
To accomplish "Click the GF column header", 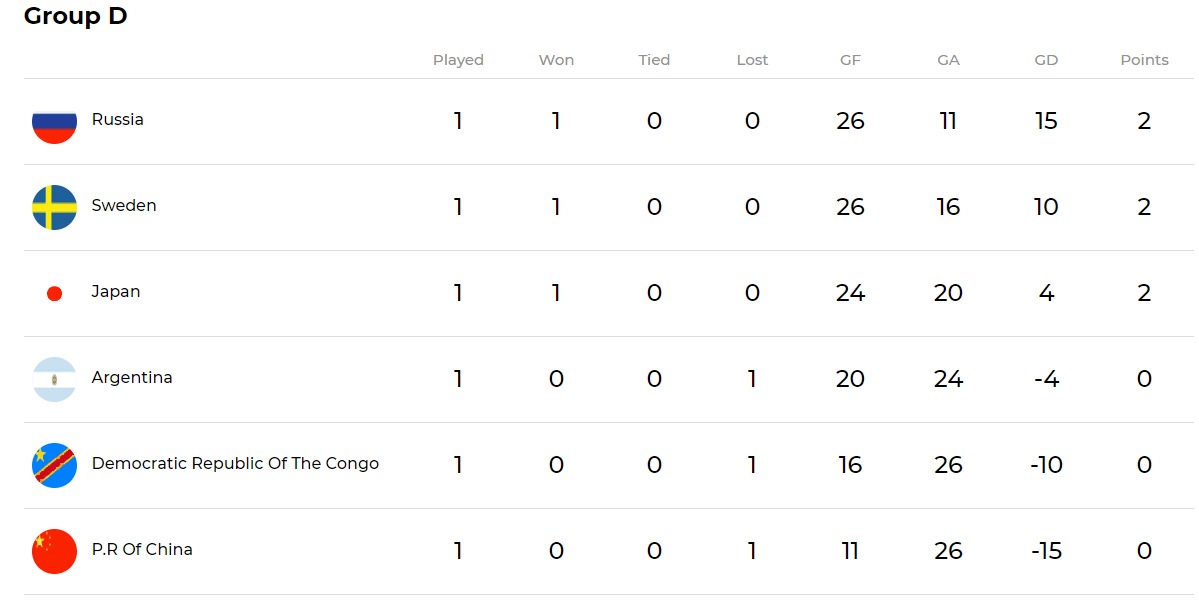I will click(x=850, y=60).
